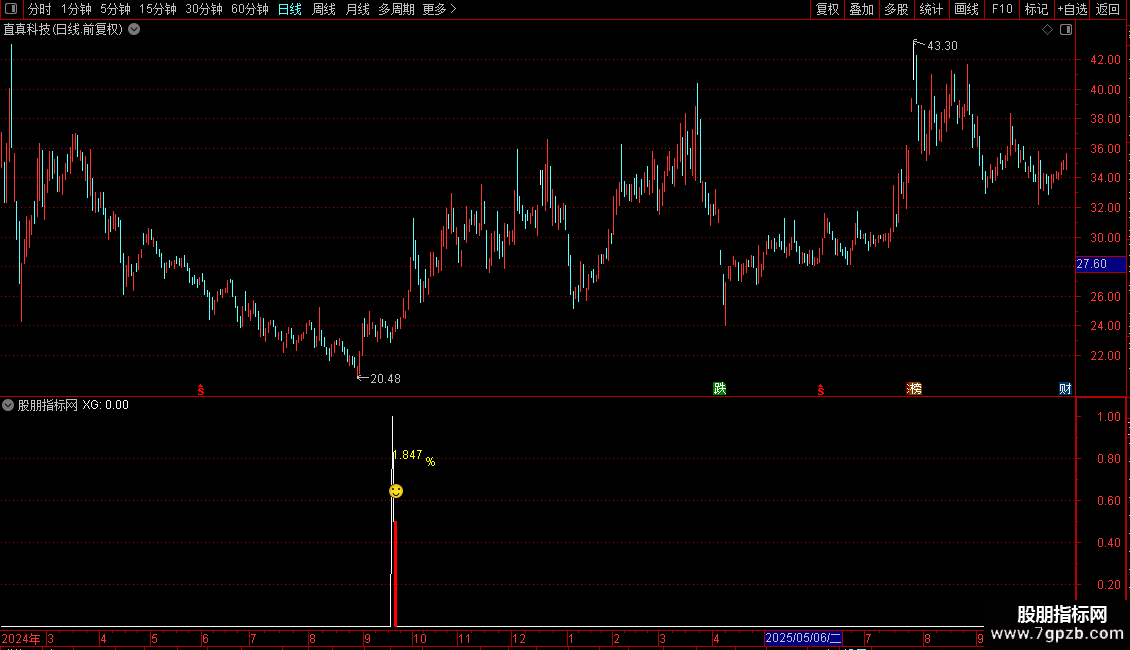
Task: Click the month 10 tick on time axis
Action: coord(419,638)
